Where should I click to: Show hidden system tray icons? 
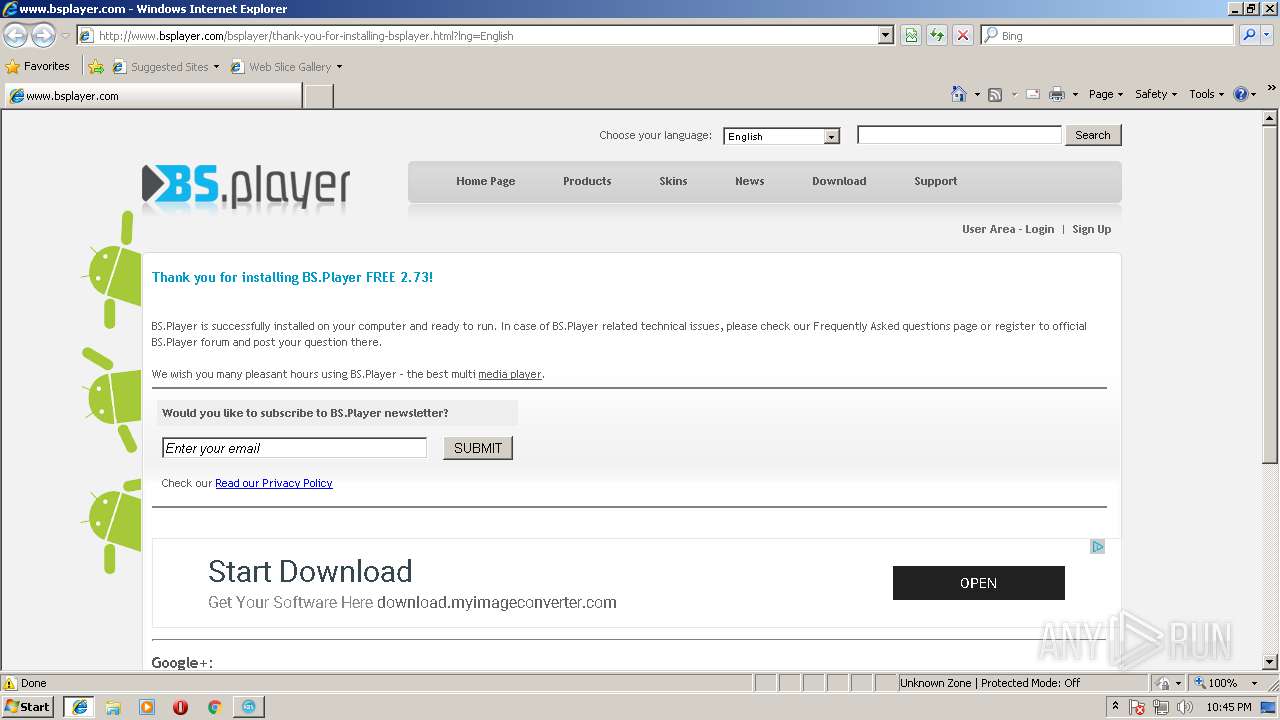point(1115,706)
